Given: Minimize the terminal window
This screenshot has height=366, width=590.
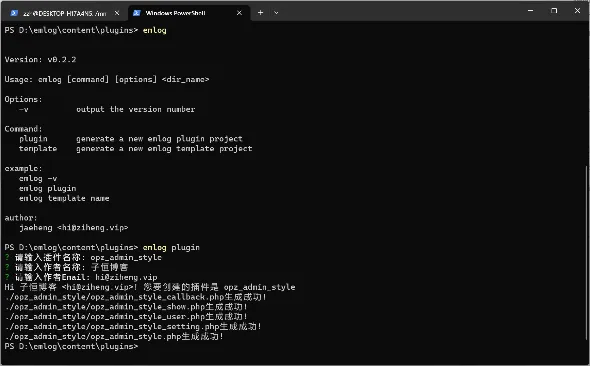Looking at the screenshot, I should [531, 11].
